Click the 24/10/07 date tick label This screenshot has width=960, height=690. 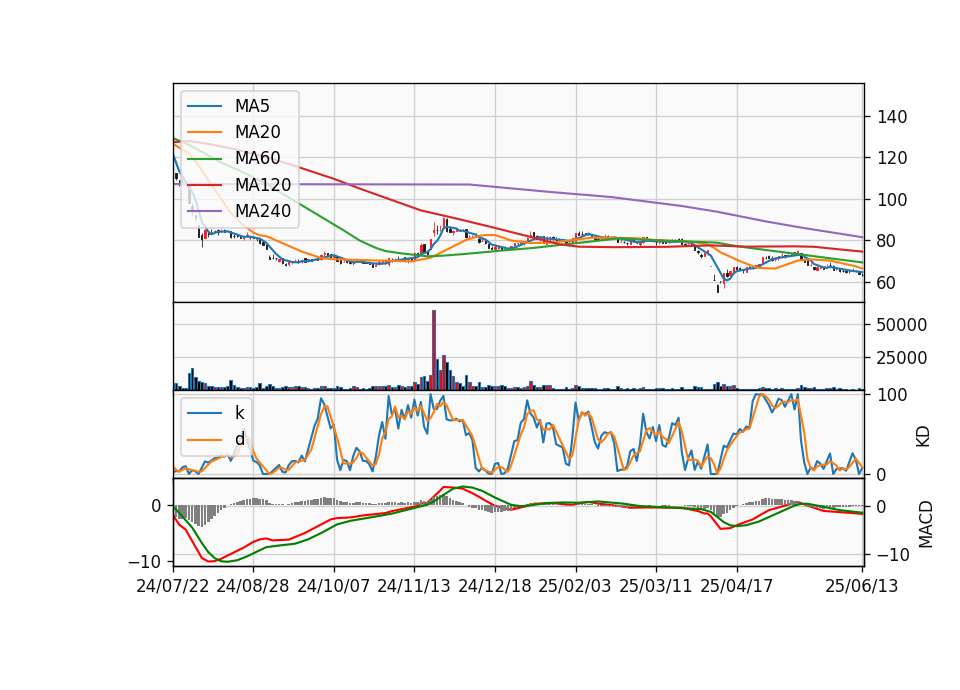[x=334, y=586]
